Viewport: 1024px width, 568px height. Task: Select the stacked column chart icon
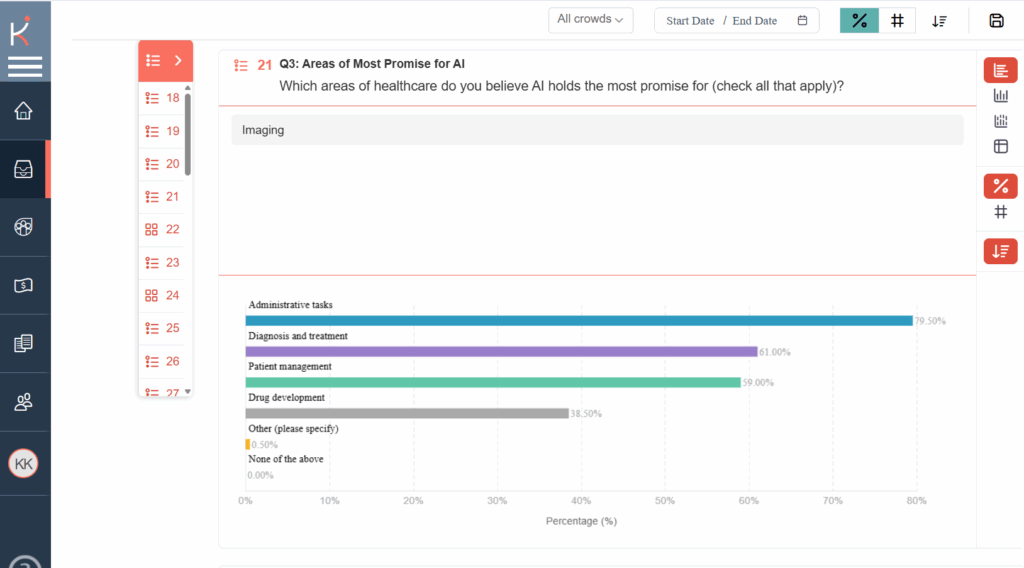pos(1000,122)
